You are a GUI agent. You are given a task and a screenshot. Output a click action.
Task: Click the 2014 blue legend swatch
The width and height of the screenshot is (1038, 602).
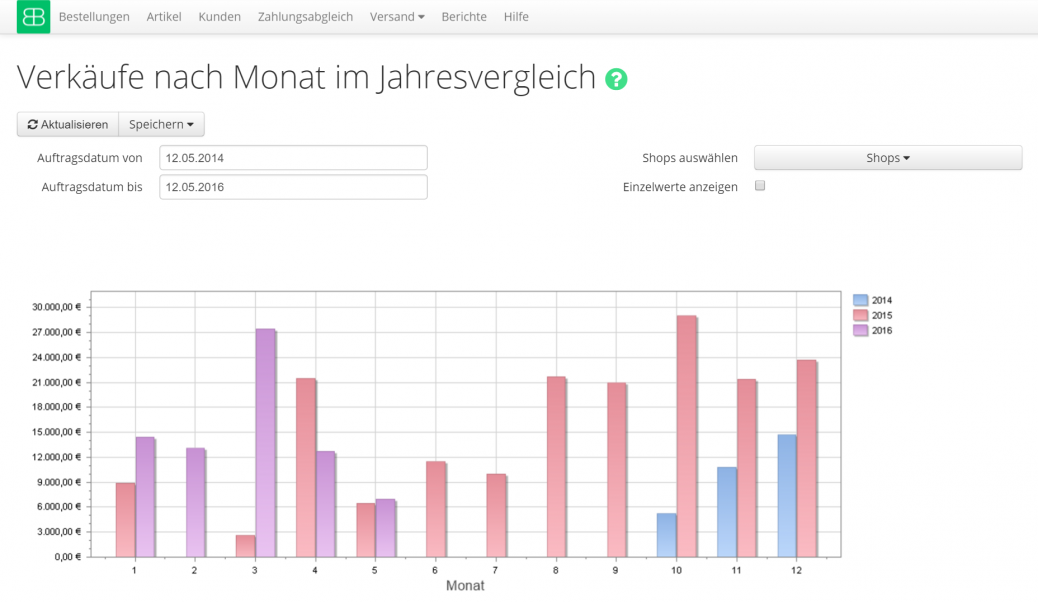[x=860, y=300]
